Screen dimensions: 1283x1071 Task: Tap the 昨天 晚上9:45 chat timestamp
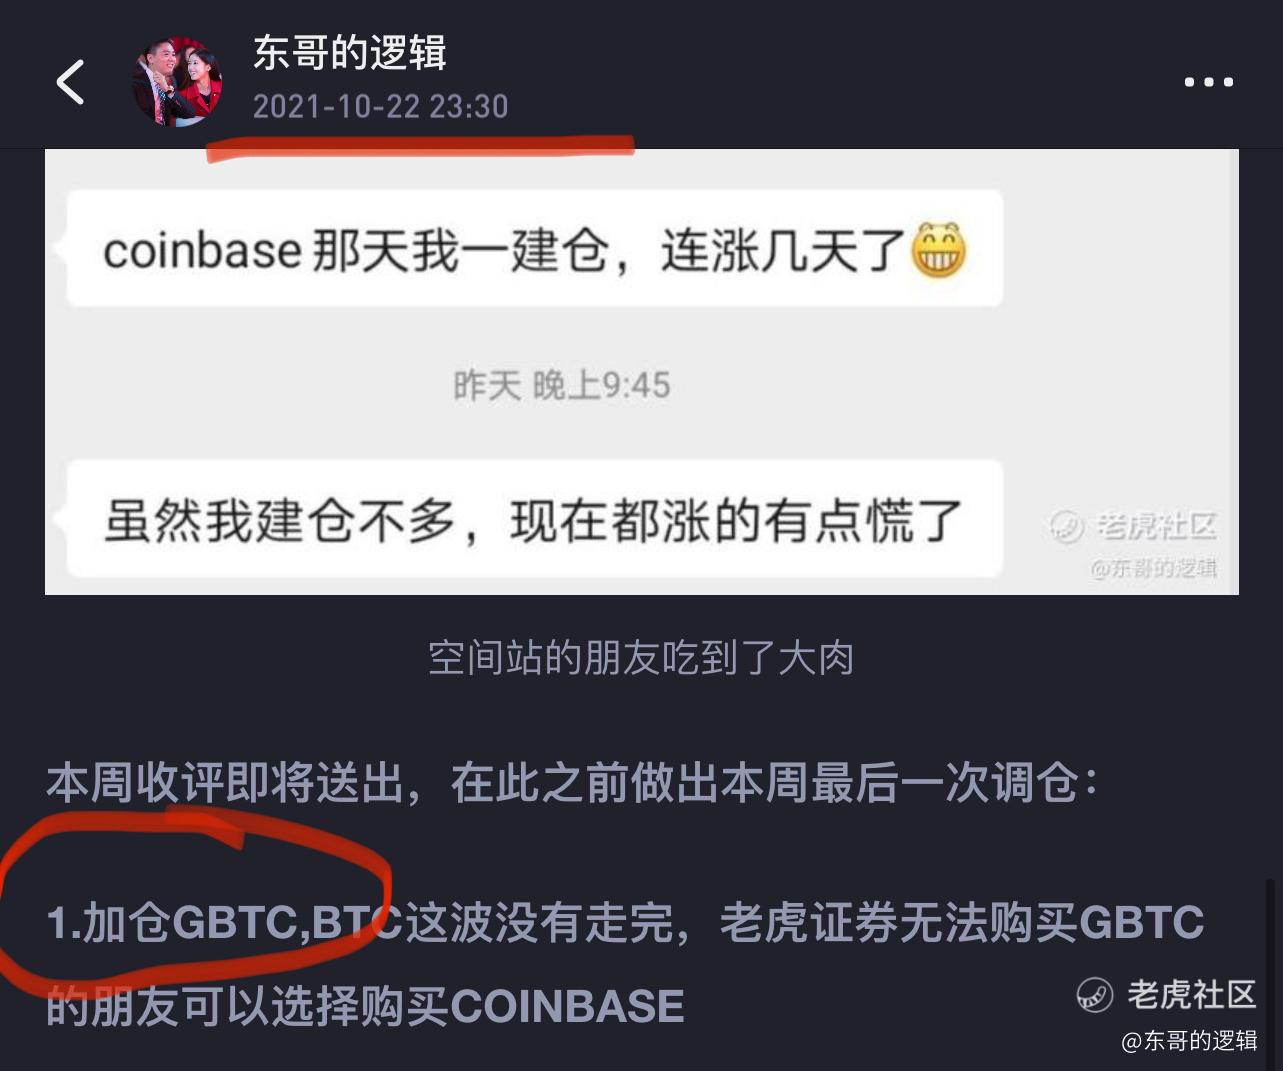tap(561, 385)
